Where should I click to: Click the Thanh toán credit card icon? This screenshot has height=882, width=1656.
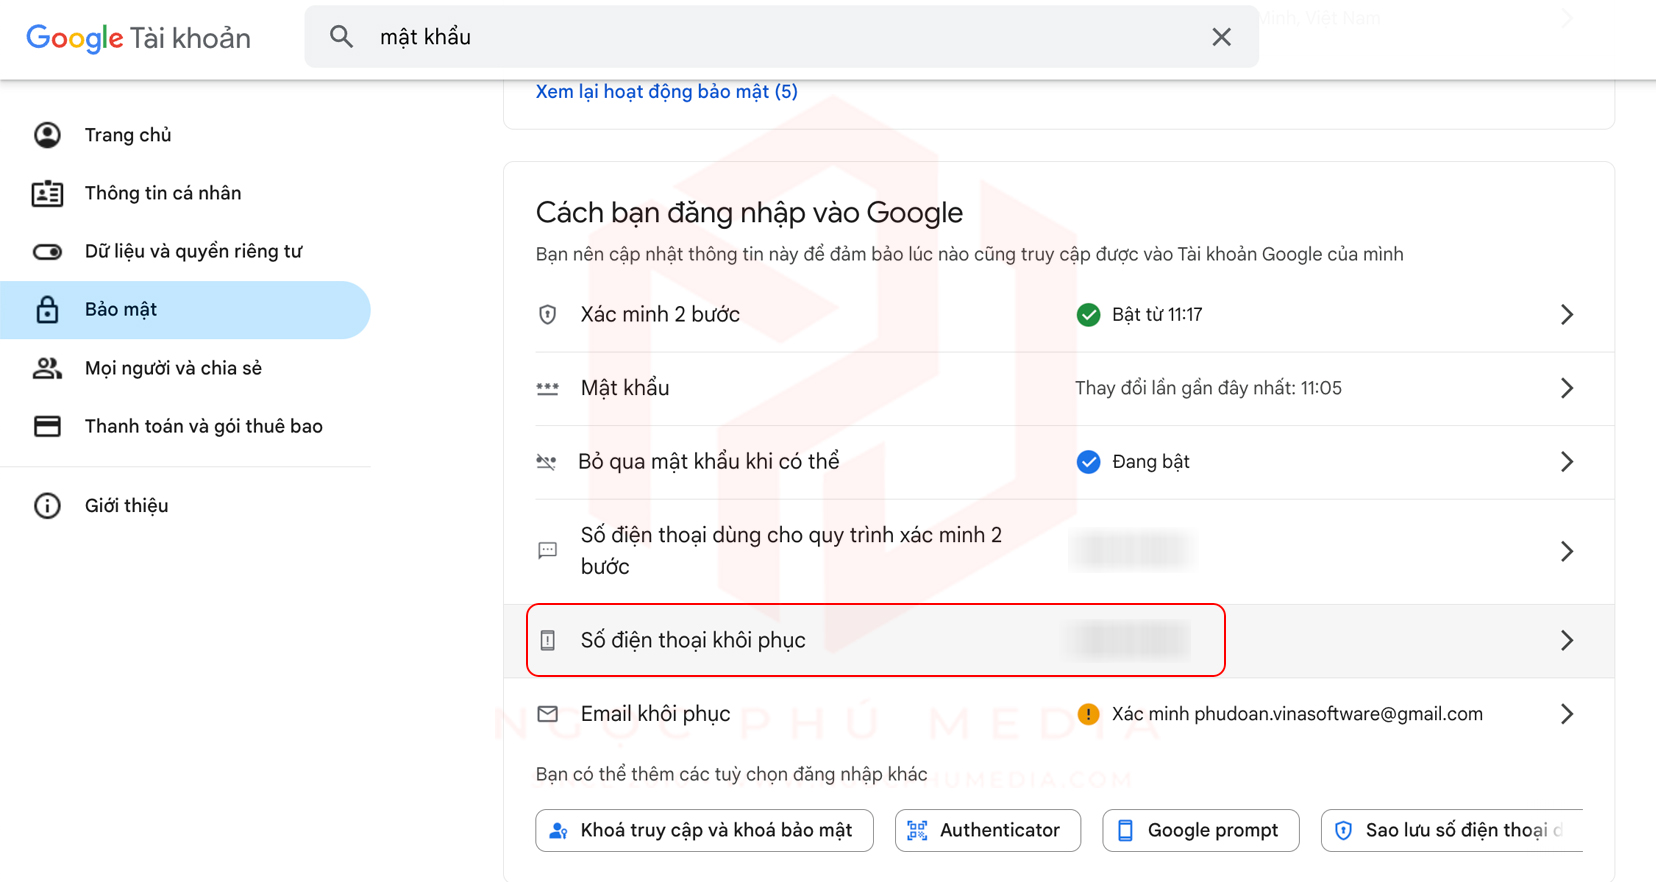point(47,426)
